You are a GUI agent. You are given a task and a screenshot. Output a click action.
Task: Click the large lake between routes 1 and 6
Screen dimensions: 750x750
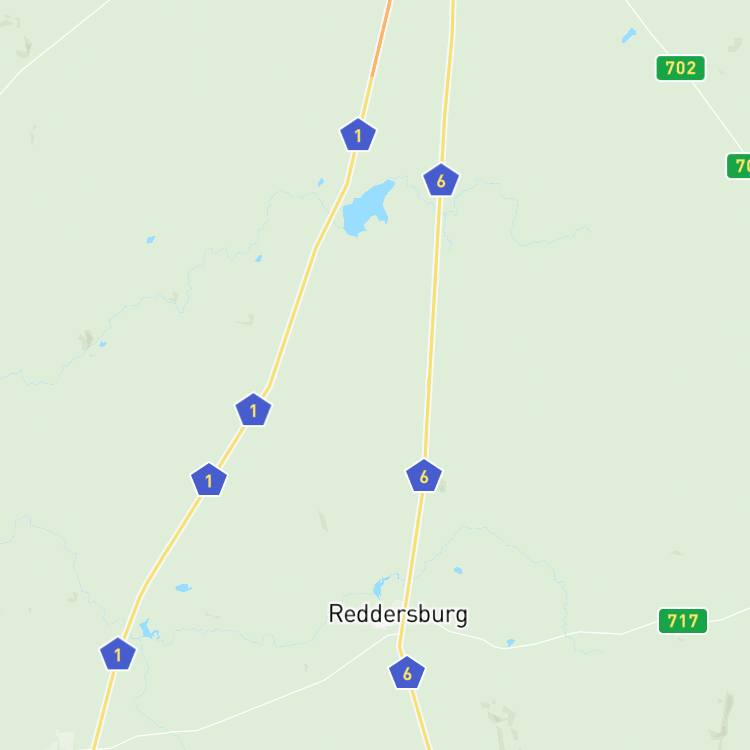coord(367,208)
